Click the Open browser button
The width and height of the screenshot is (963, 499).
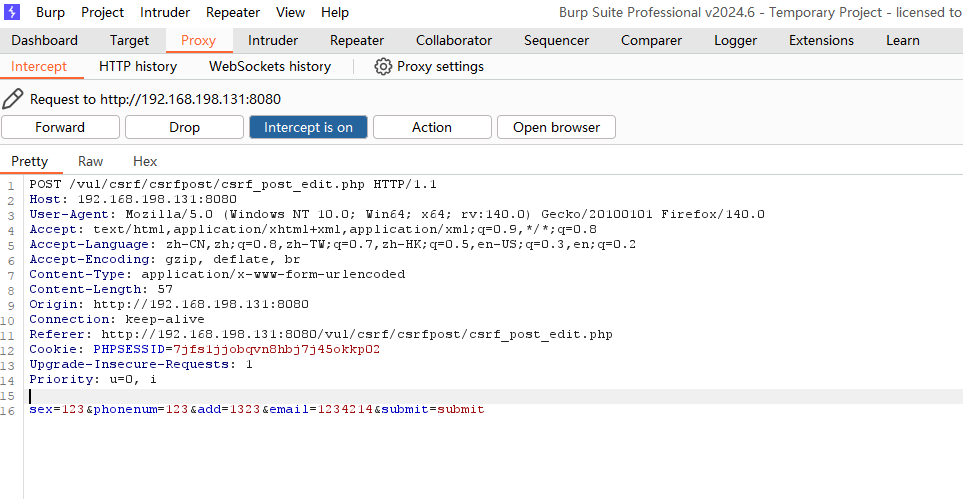click(x=556, y=127)
